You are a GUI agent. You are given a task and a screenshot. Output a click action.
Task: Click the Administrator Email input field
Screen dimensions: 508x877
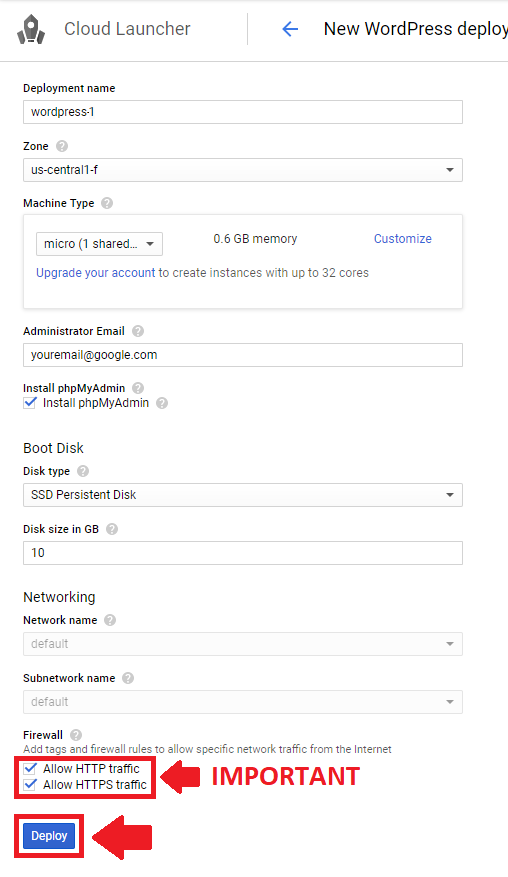[x=243, y=355]
